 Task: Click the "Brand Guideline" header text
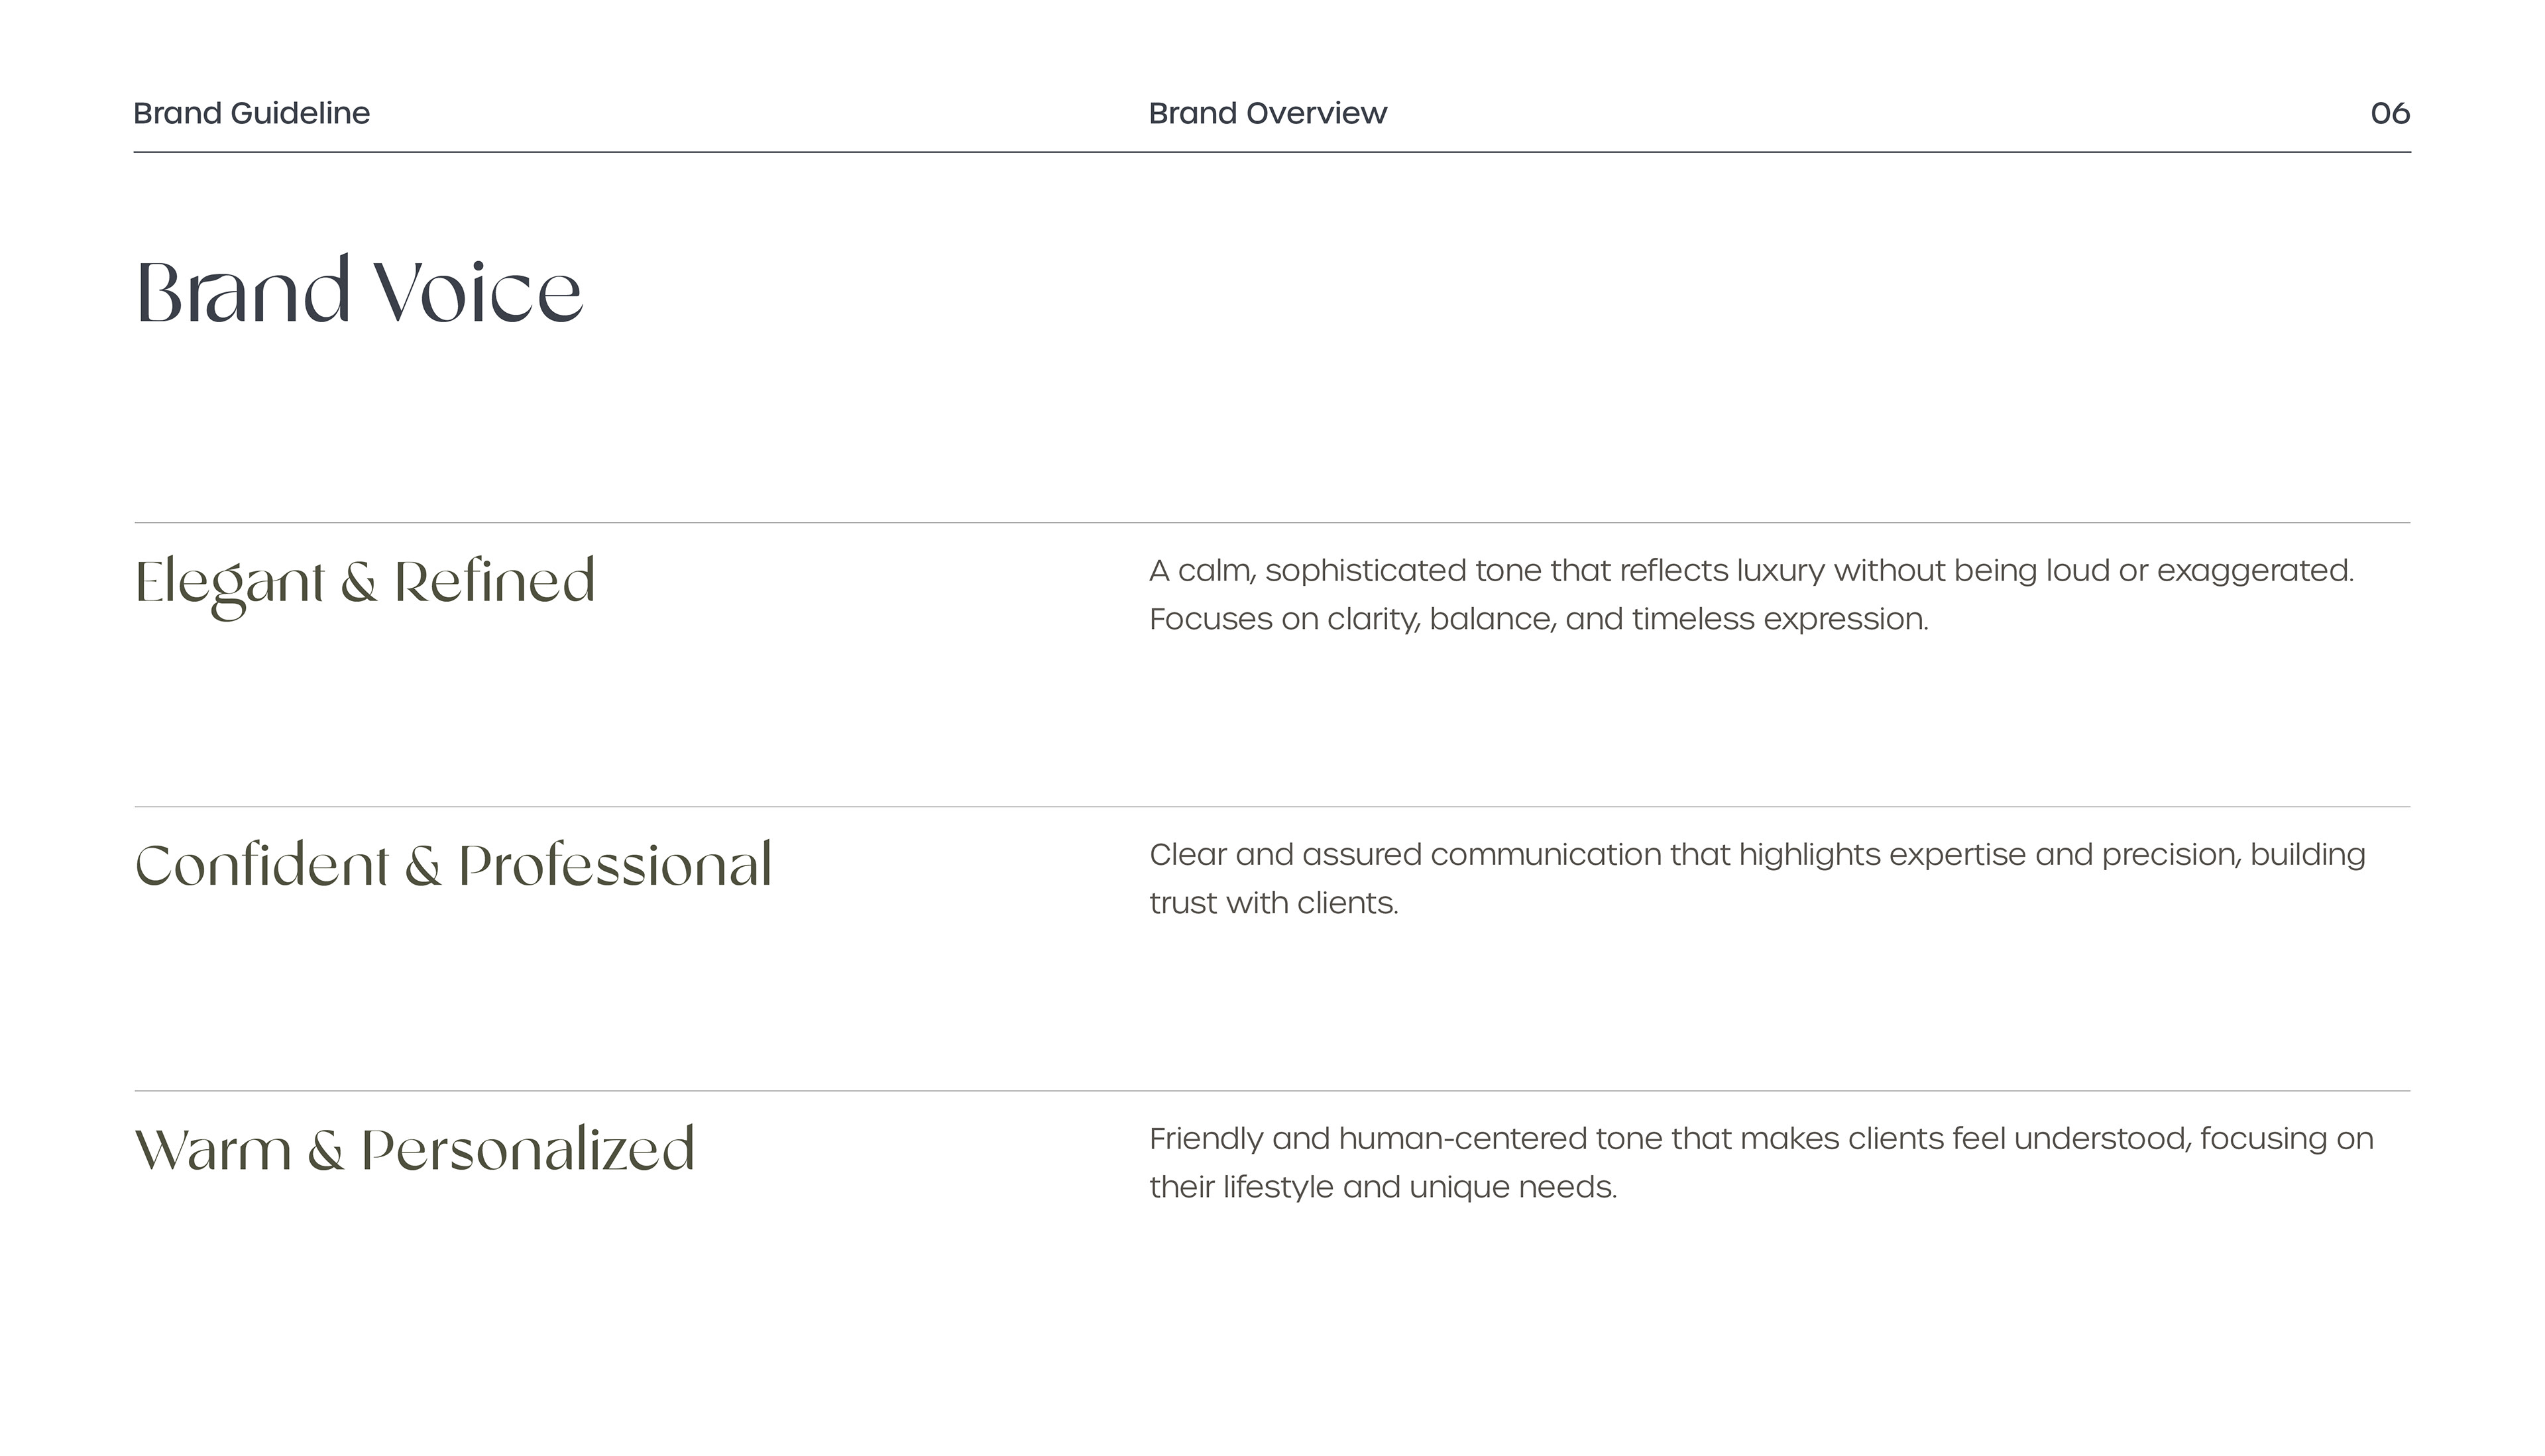point(251,113)
